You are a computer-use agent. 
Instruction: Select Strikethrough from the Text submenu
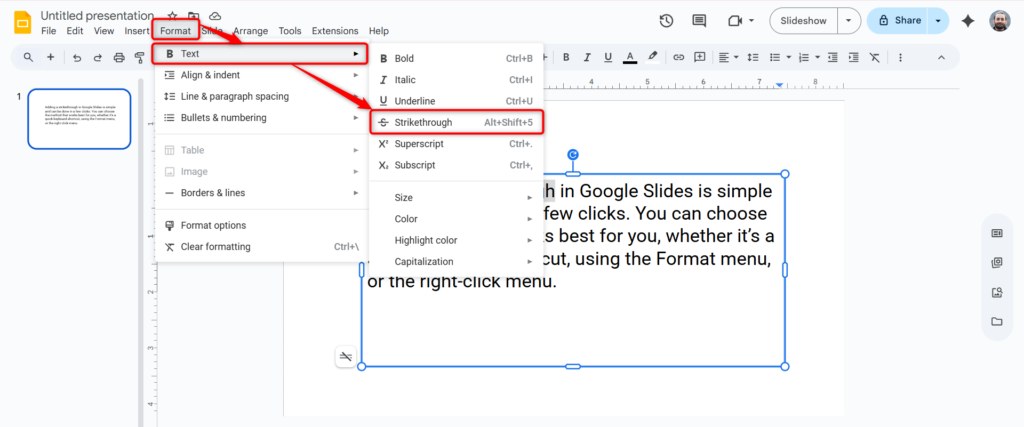click(423, 122)
